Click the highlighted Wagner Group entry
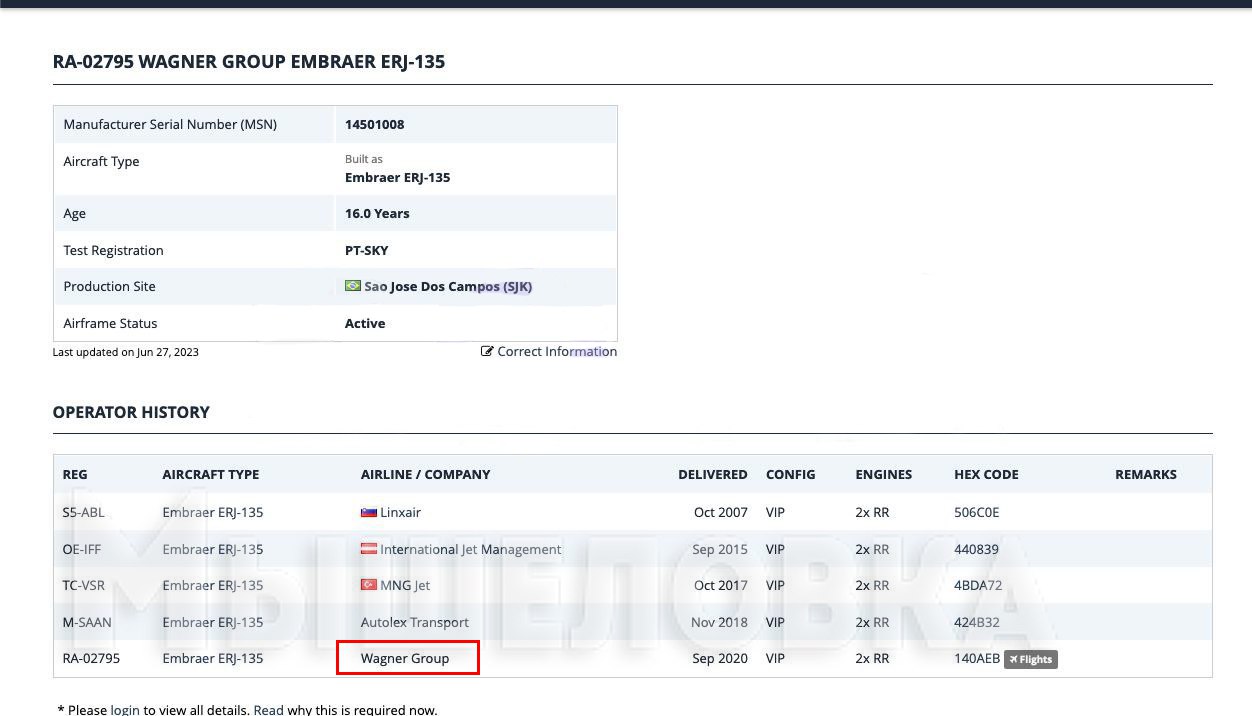The height and width of the screenshot is (716, 1252). coord(405,658)
